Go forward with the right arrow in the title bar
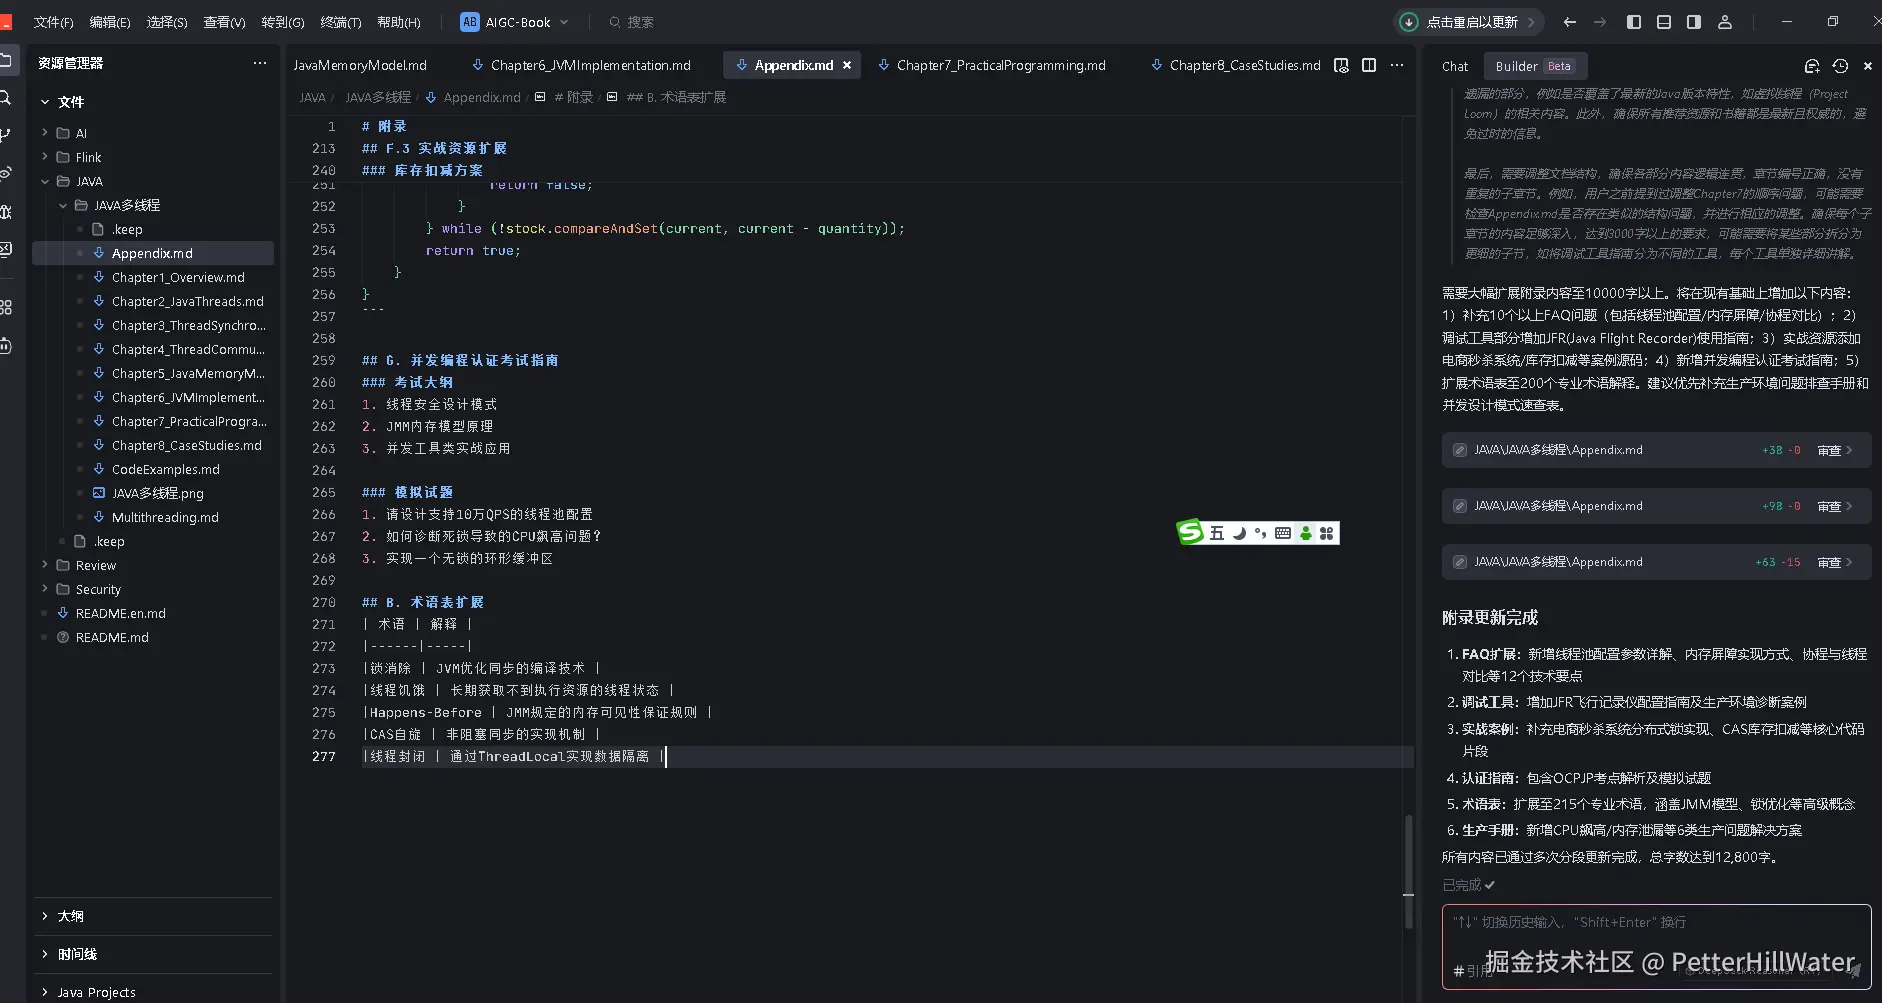Screen dimensions: 1882x1003 (x=1600, y=22)
